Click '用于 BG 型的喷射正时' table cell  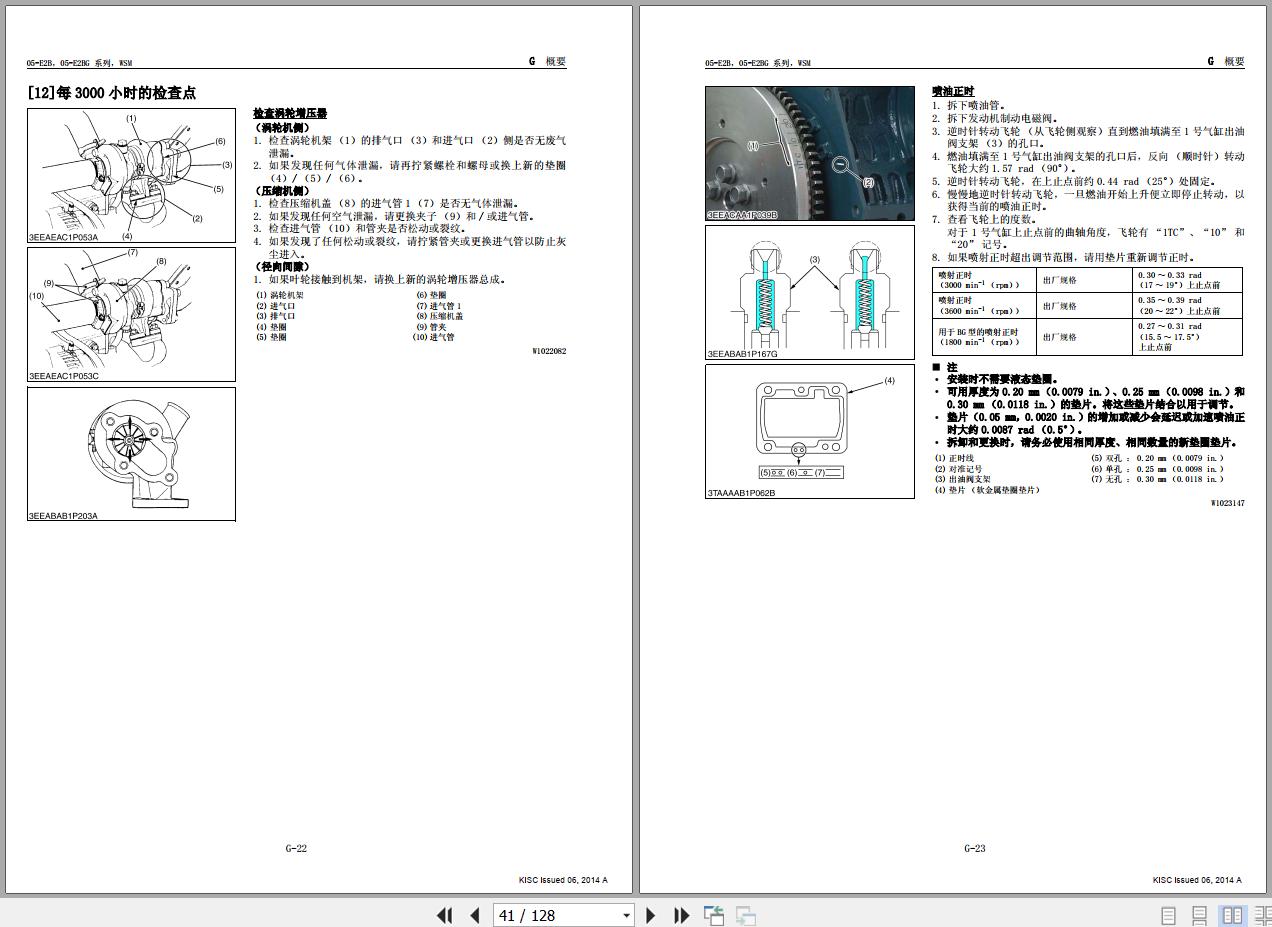click(x=984, y=336)
